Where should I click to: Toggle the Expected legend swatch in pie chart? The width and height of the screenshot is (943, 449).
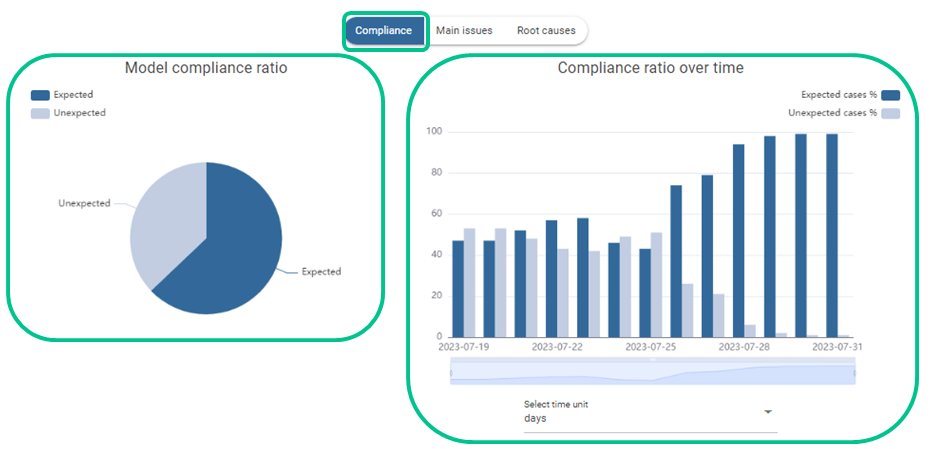pyautogui.click(x=40, y=95)
